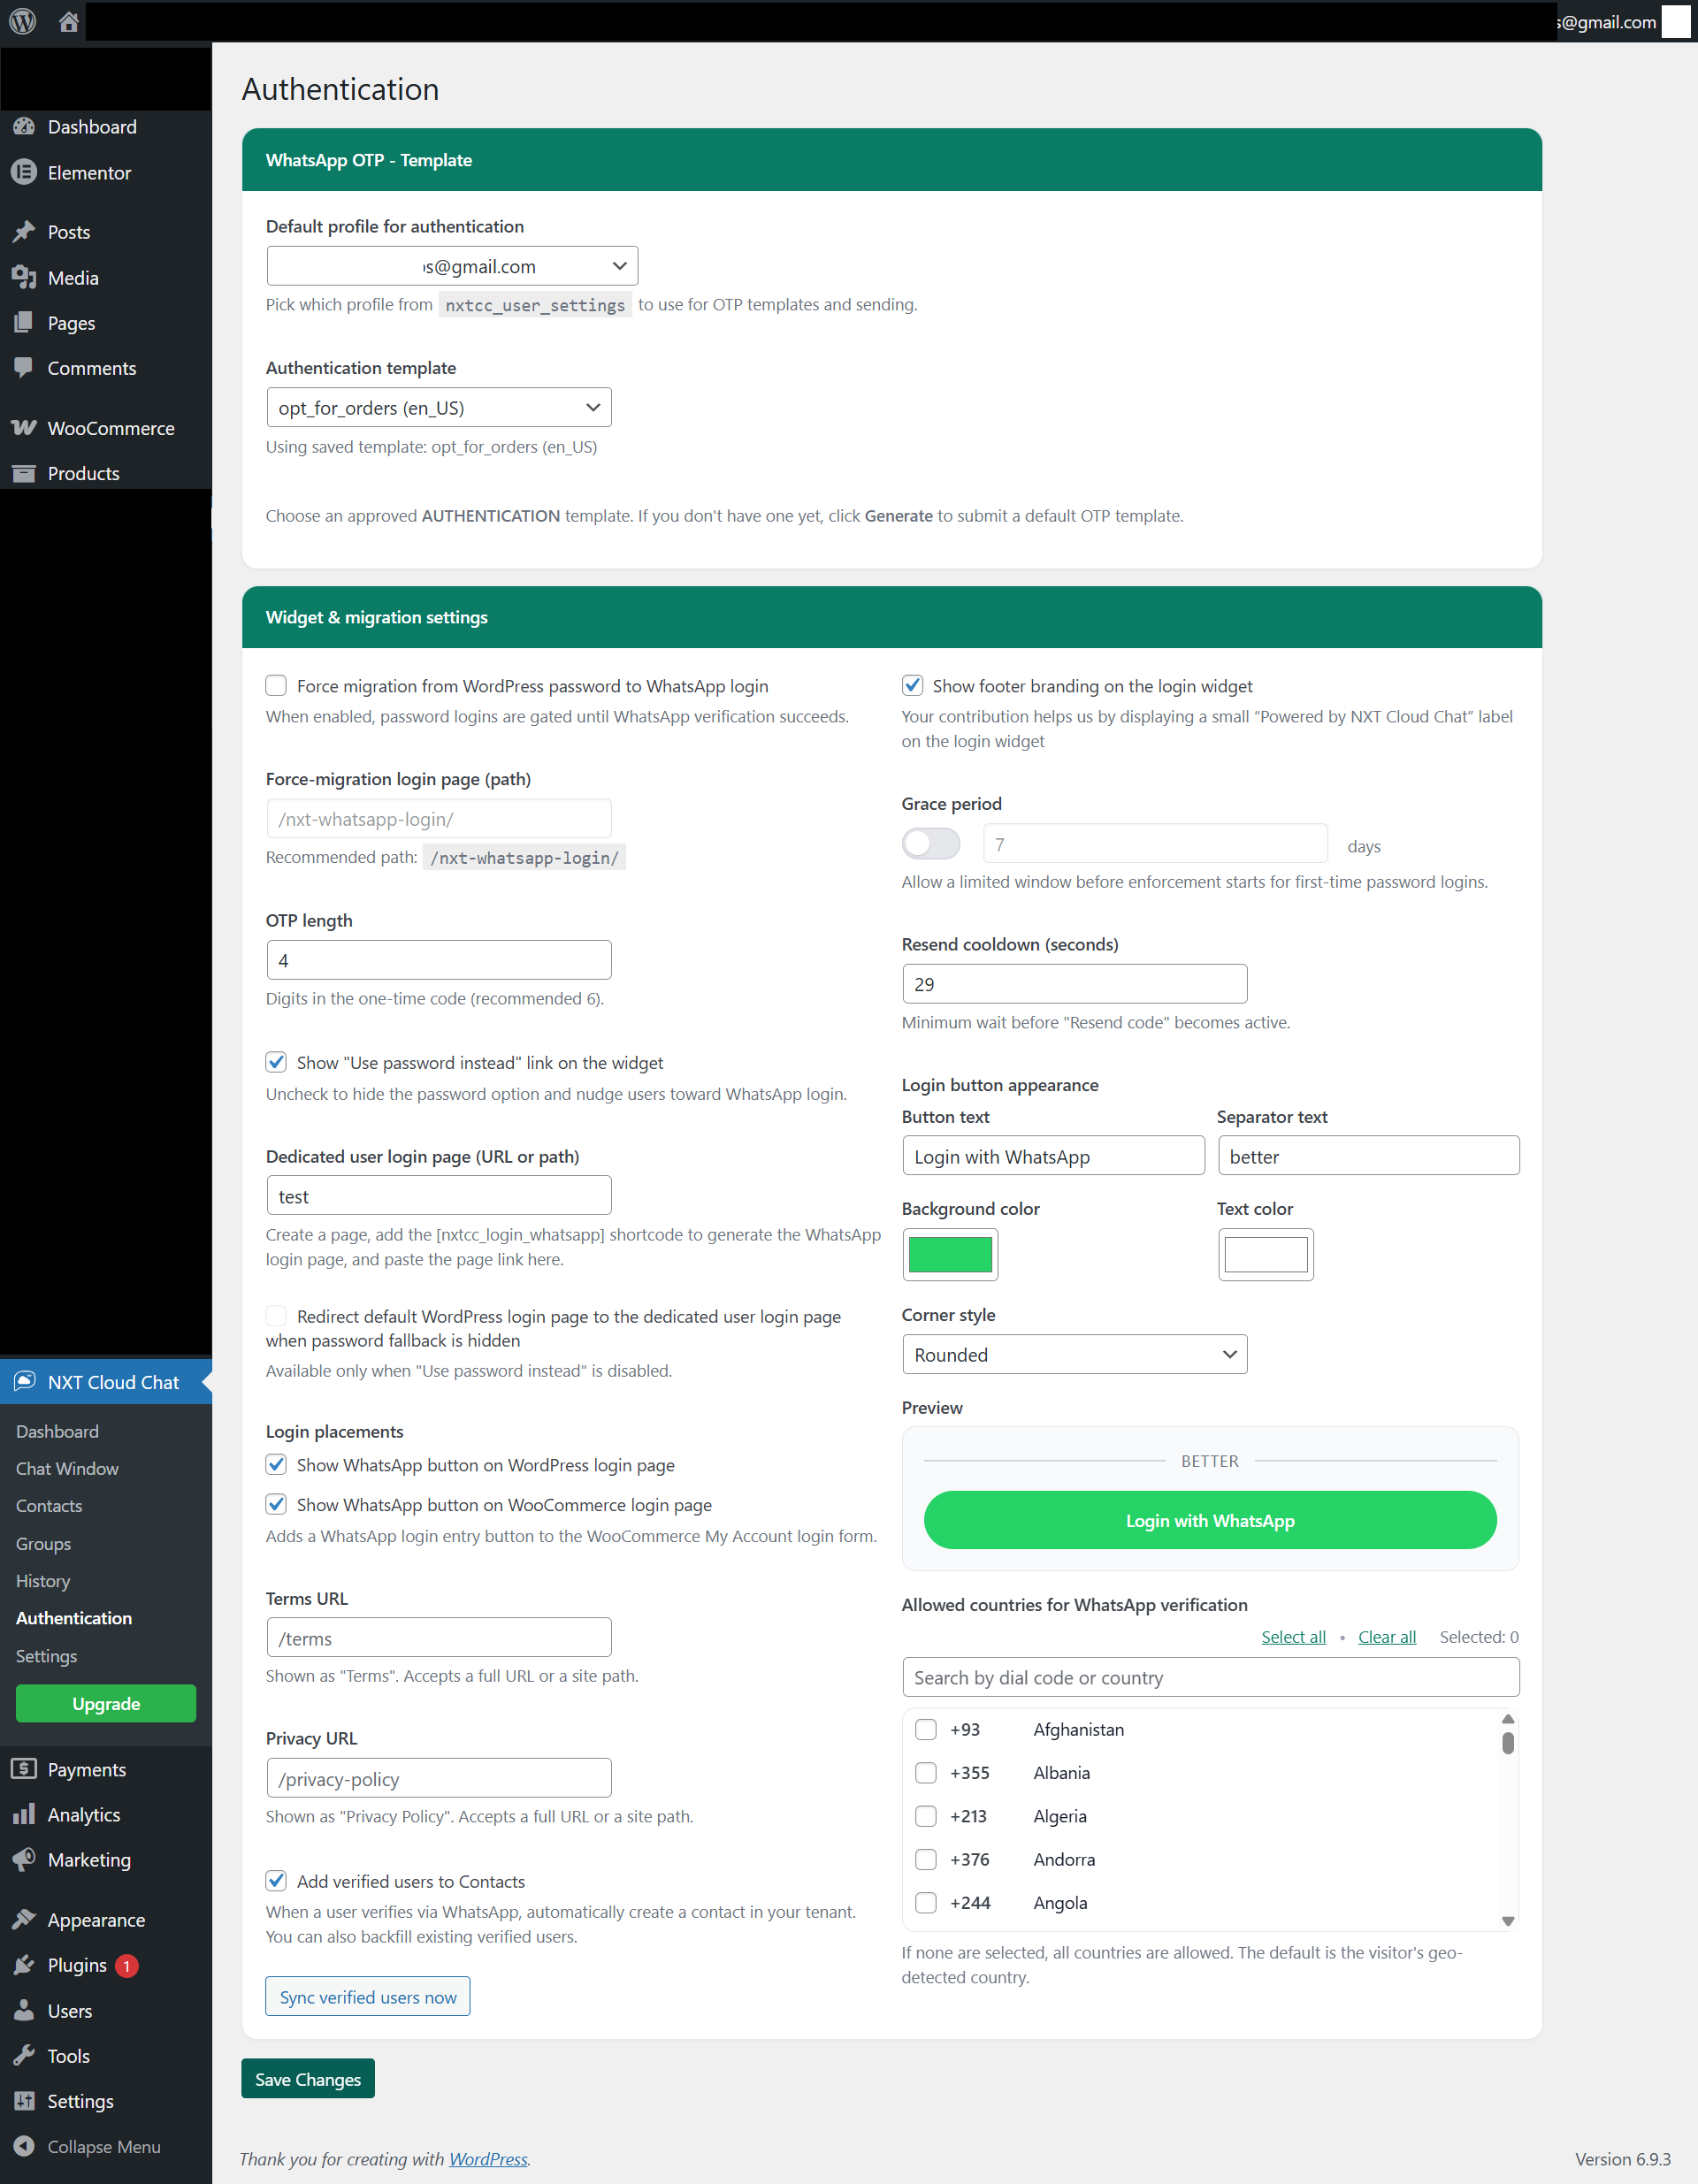
Task: Switch to the Chat Window section
Action: click(x=66, y=1468)
